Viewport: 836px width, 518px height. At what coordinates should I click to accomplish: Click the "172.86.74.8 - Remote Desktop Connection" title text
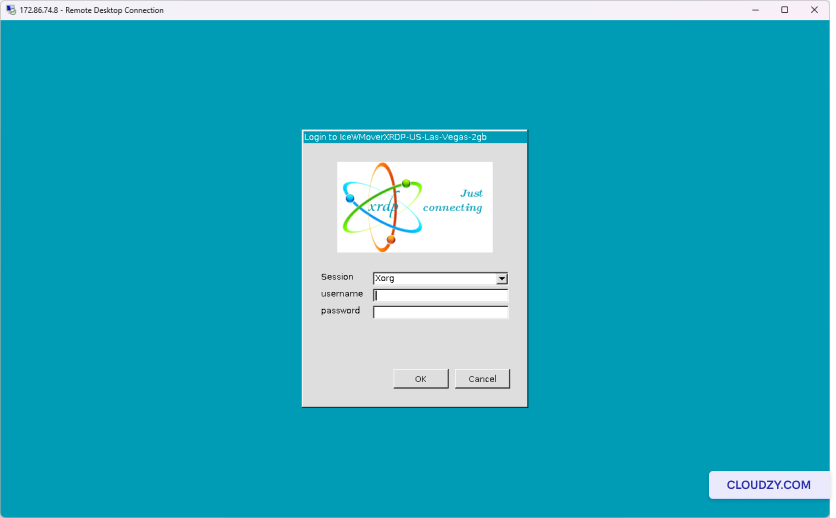click(x=92, y=10)
